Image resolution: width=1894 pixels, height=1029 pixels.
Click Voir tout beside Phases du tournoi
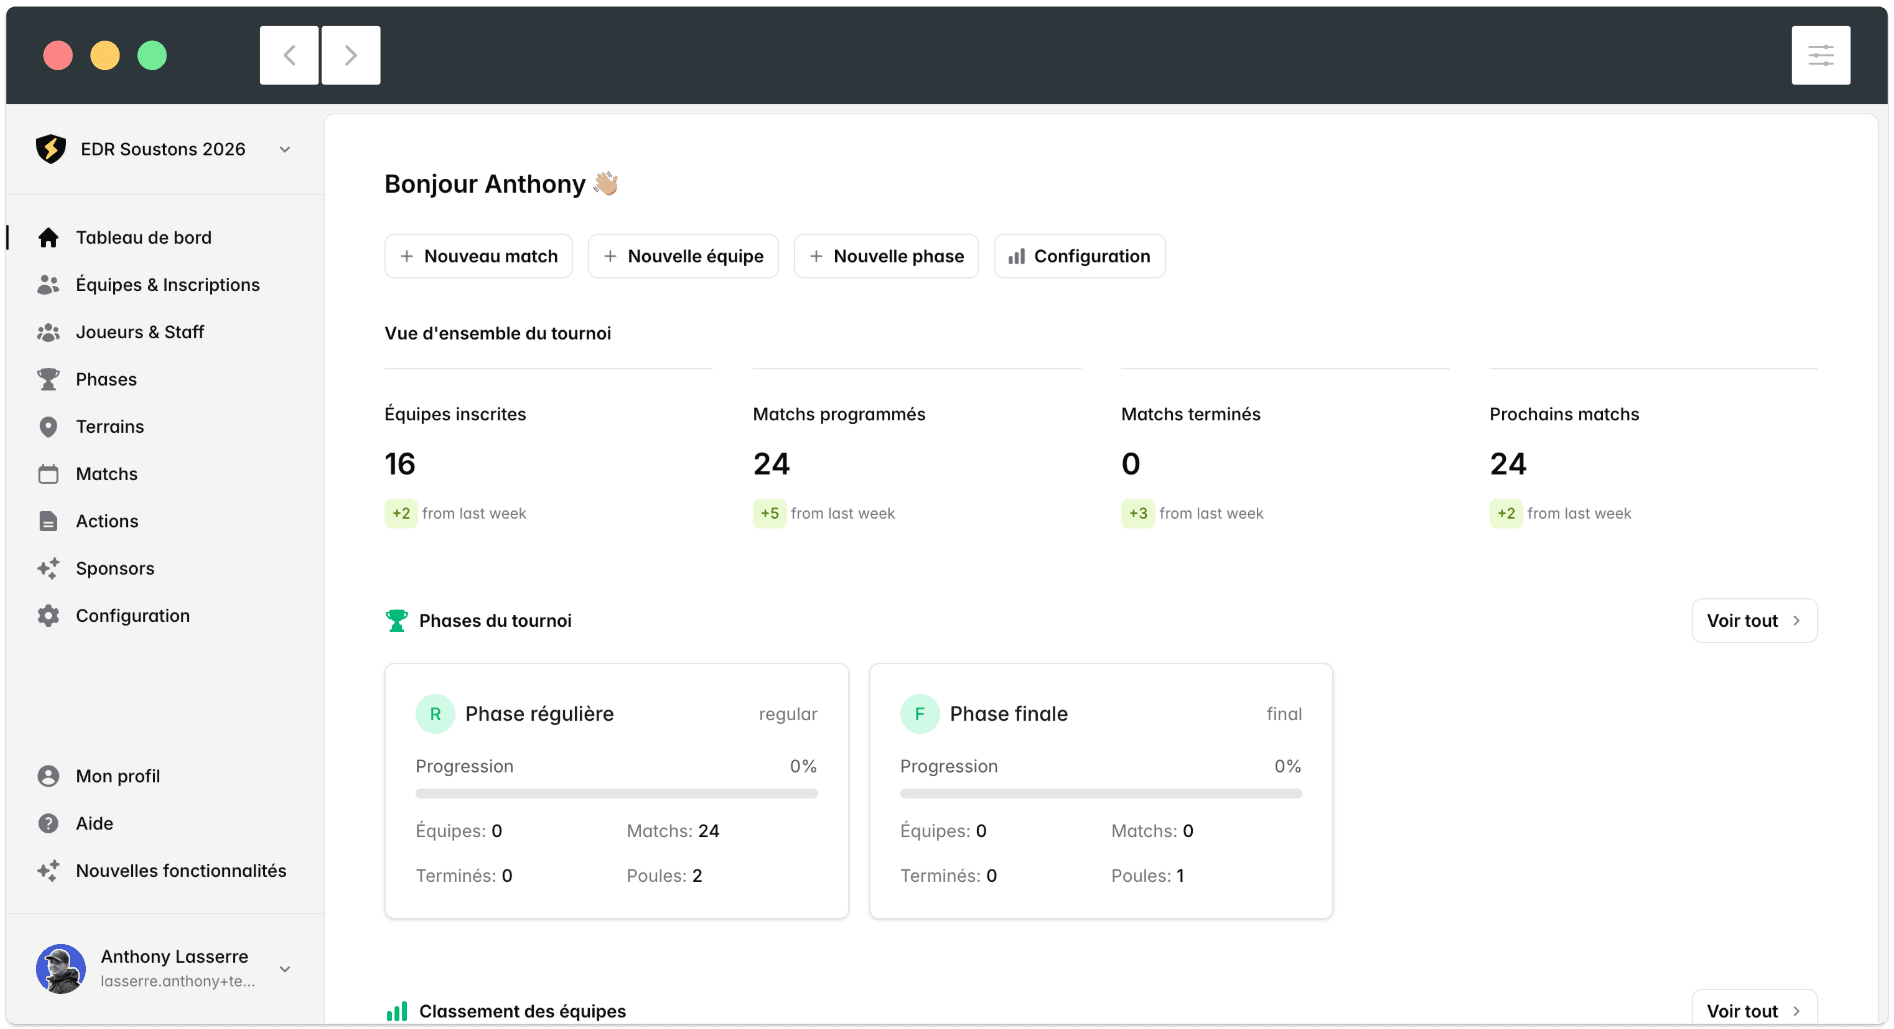[x=1754, y=621]
